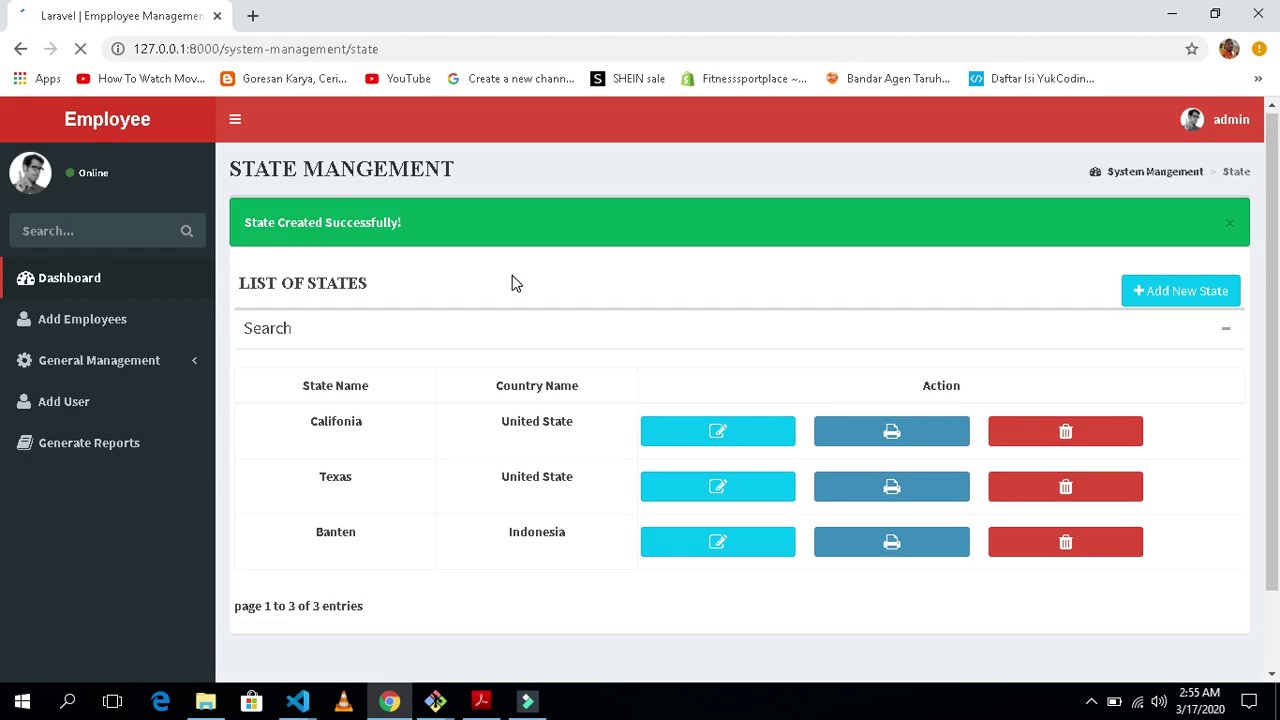
Task: Print the Texas state row
Action: (x=891, y=486)
